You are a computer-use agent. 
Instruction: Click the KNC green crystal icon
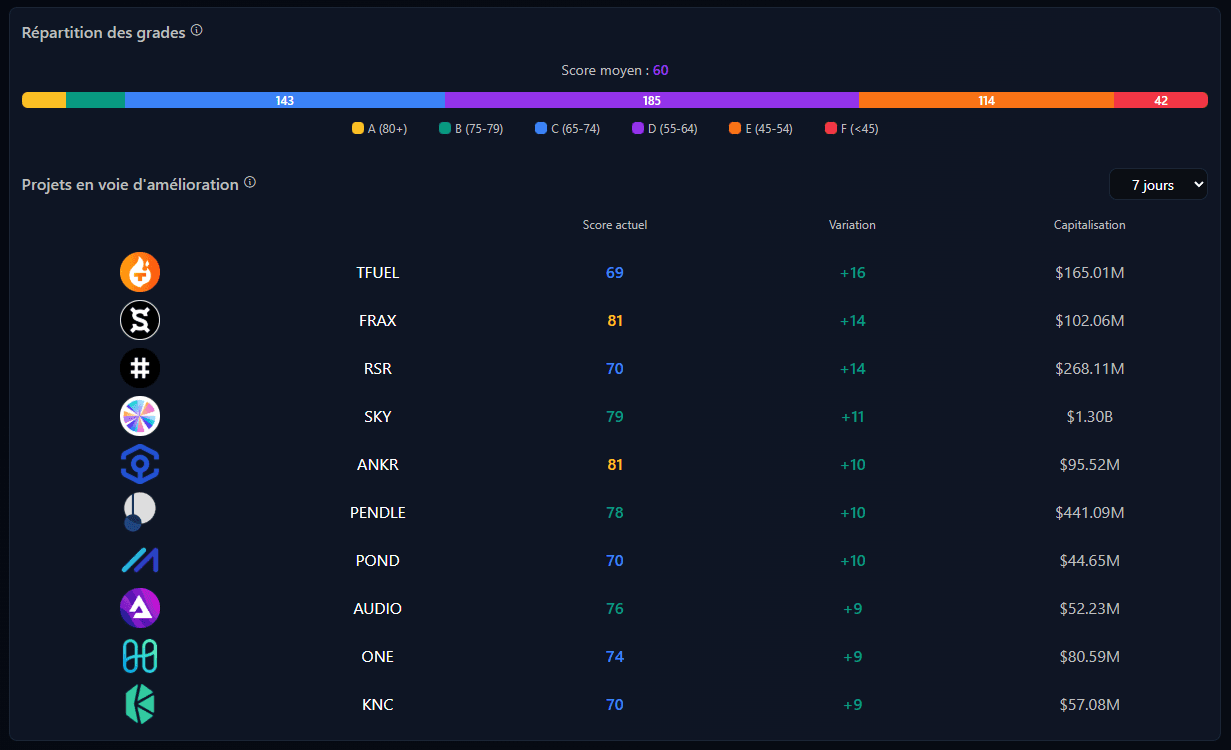pos(140,705)
